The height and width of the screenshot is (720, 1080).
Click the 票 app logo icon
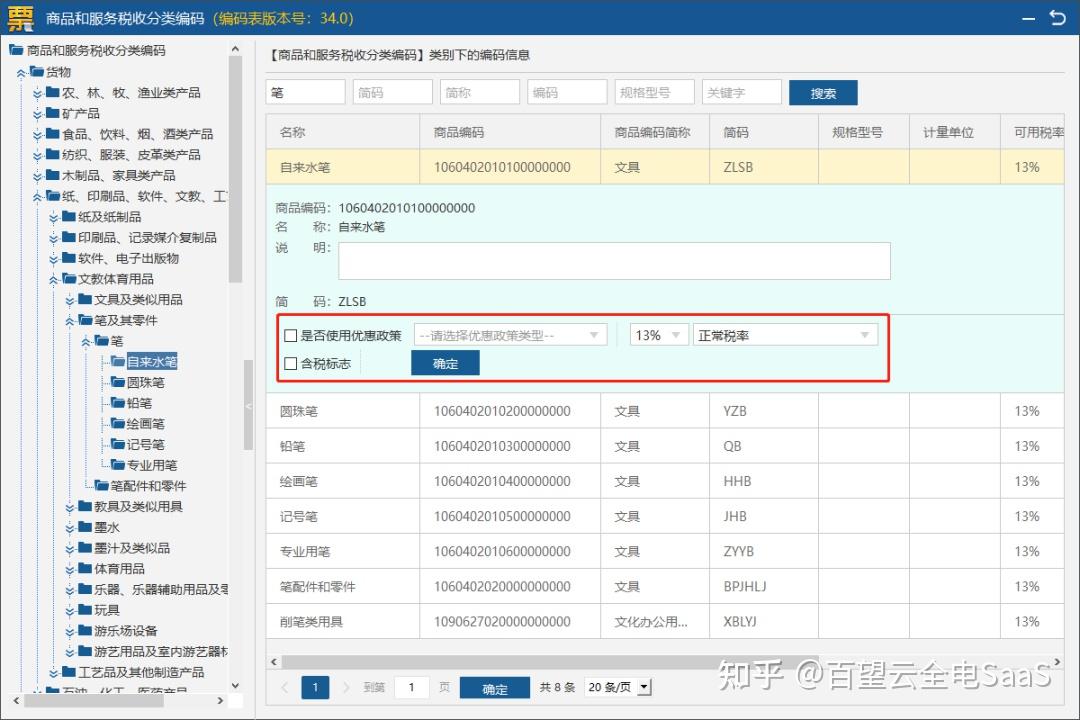click(20, 18)
